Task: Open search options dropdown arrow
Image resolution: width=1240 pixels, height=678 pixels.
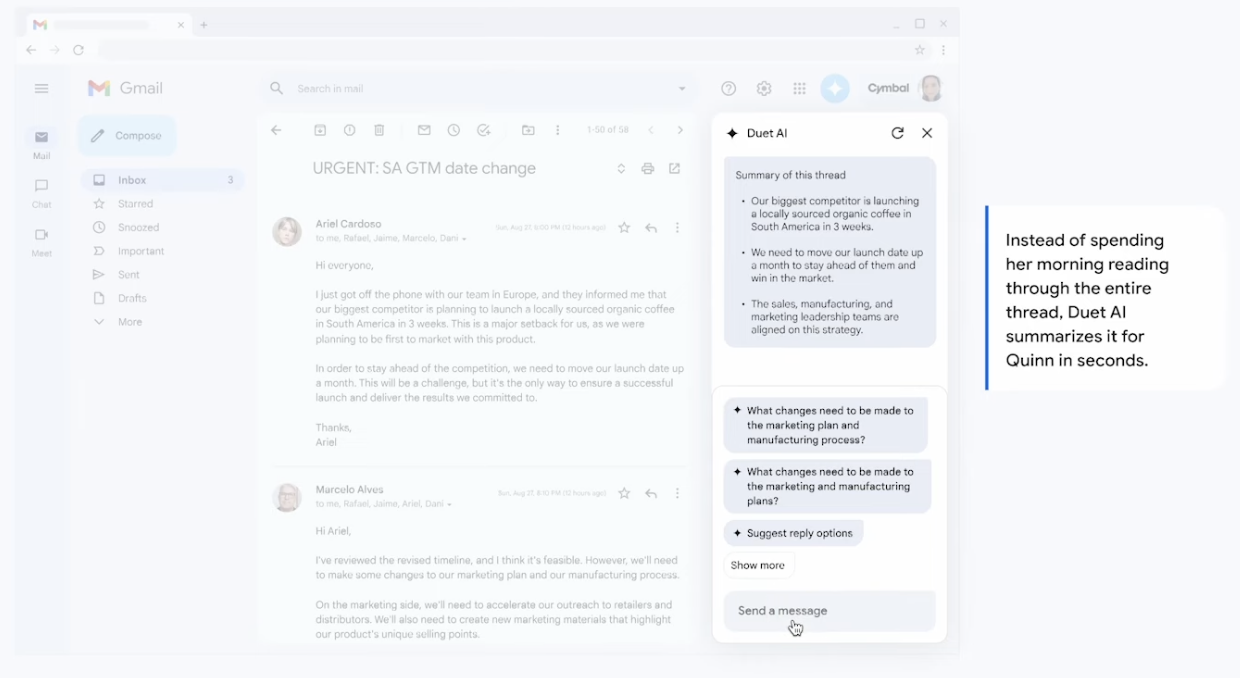Action: click(682, 89)
